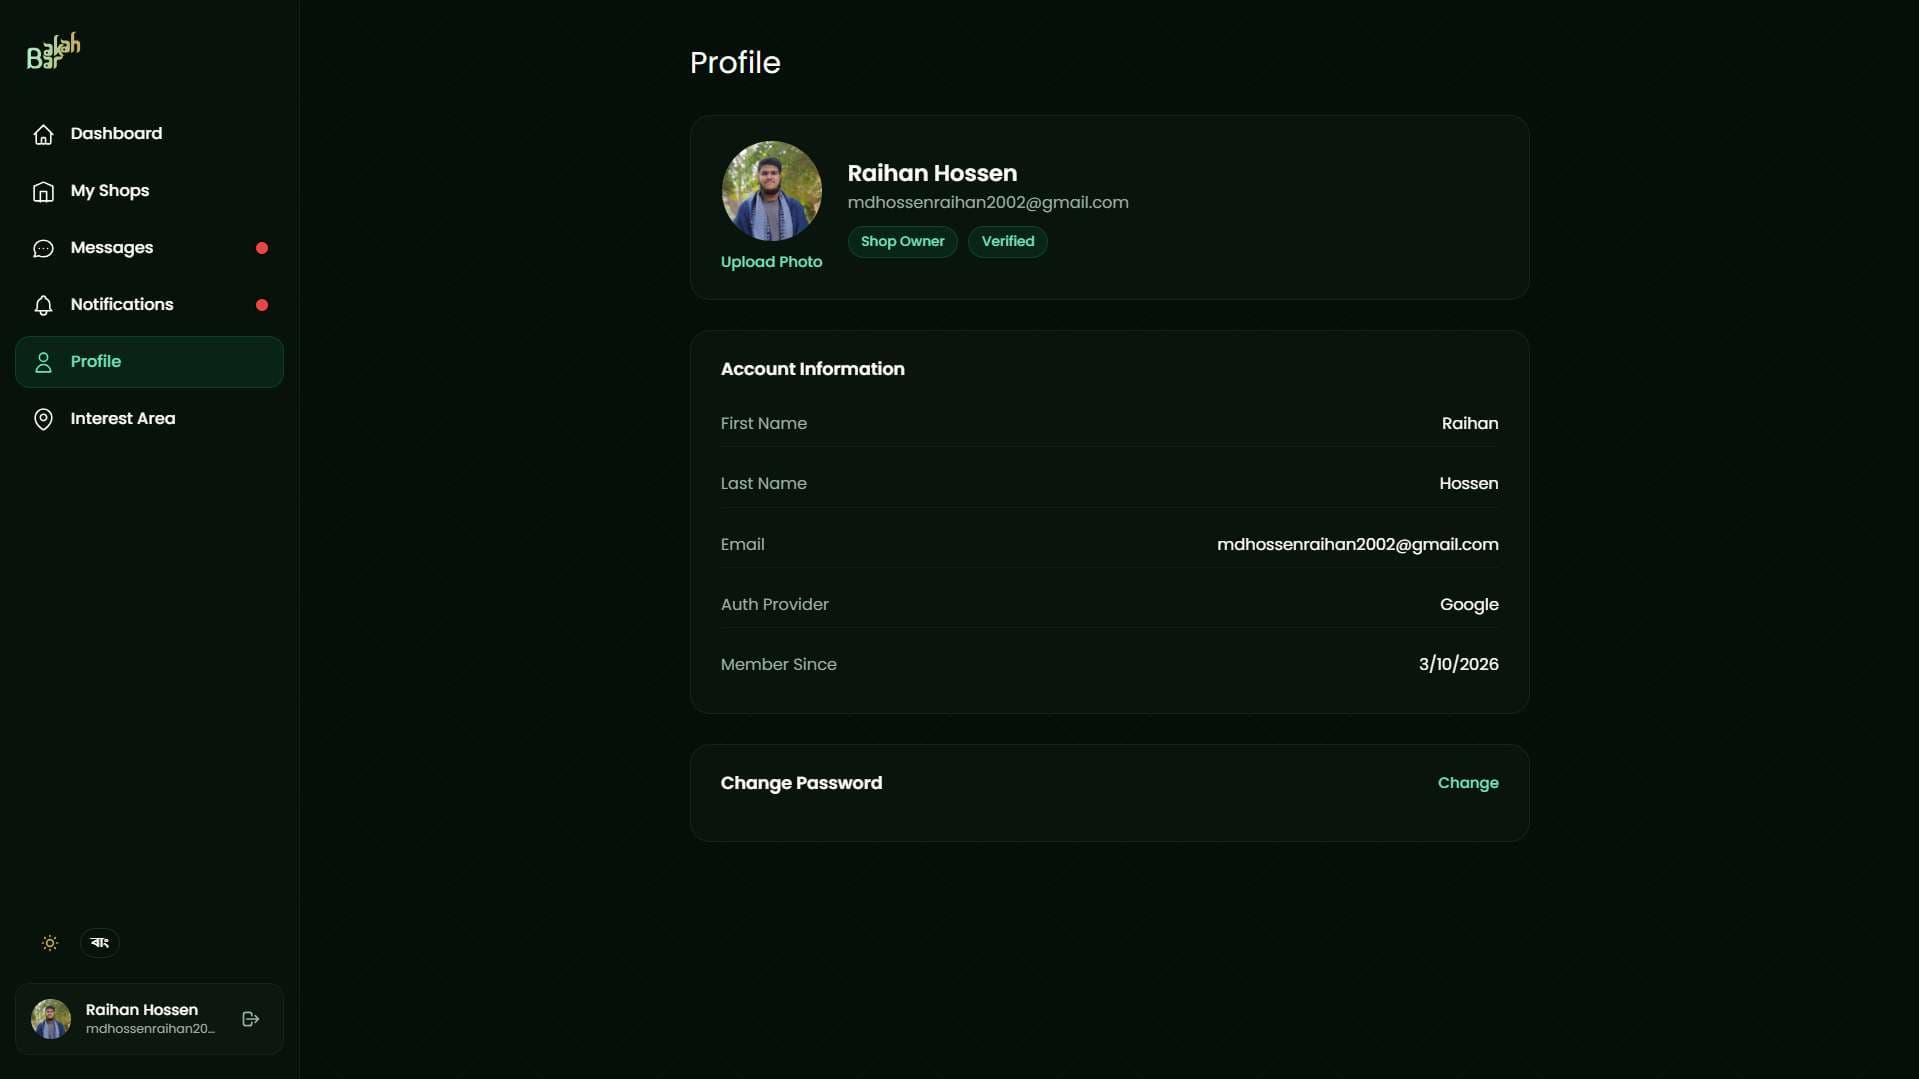Click the small user avatar in the sidebar footer
Viewport: 1919px width, 1079px height.
coord(51,1019)
